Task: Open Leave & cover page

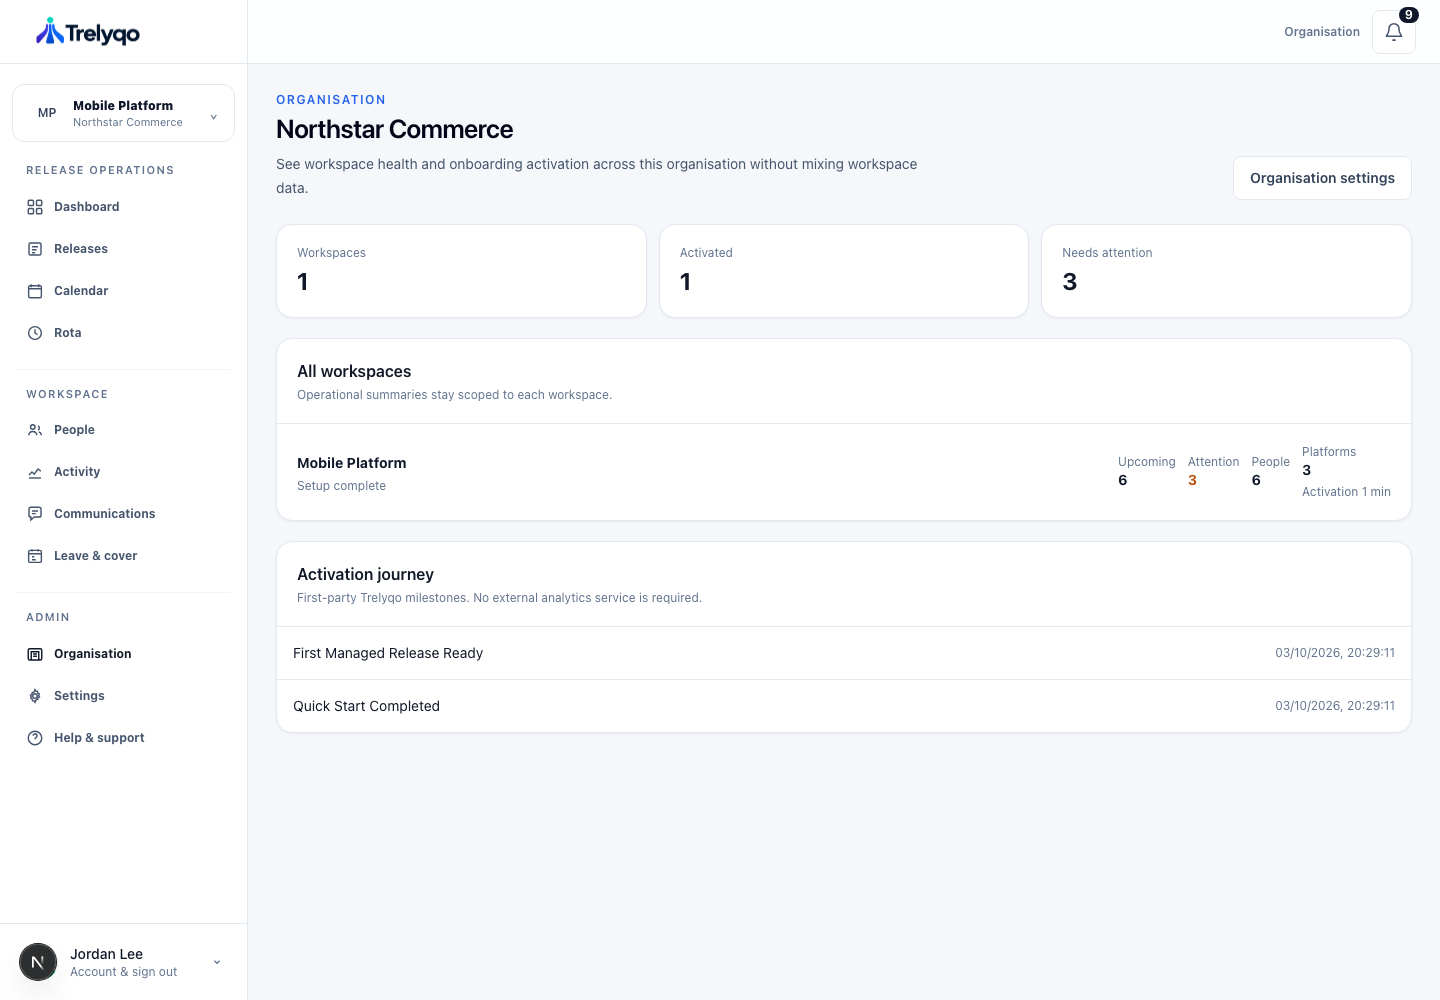Action: [123, 556]
